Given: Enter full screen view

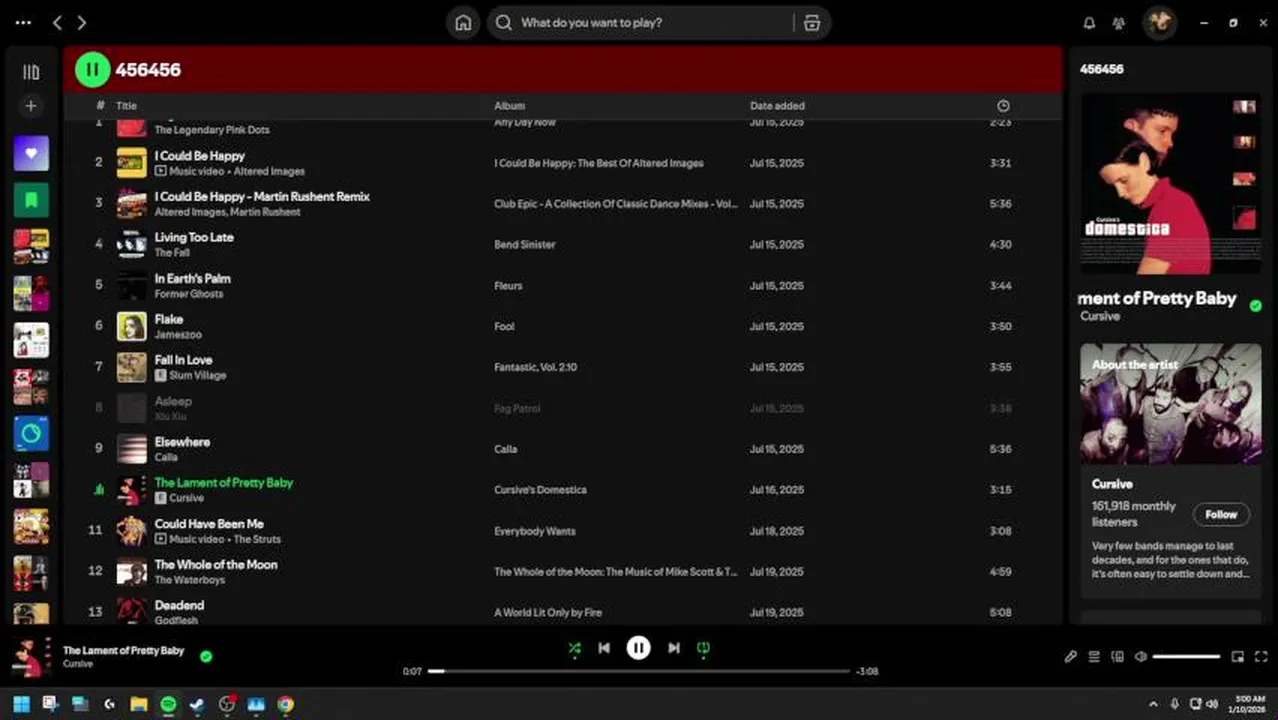Looking at the screenshot, I should pos(1261,657).
